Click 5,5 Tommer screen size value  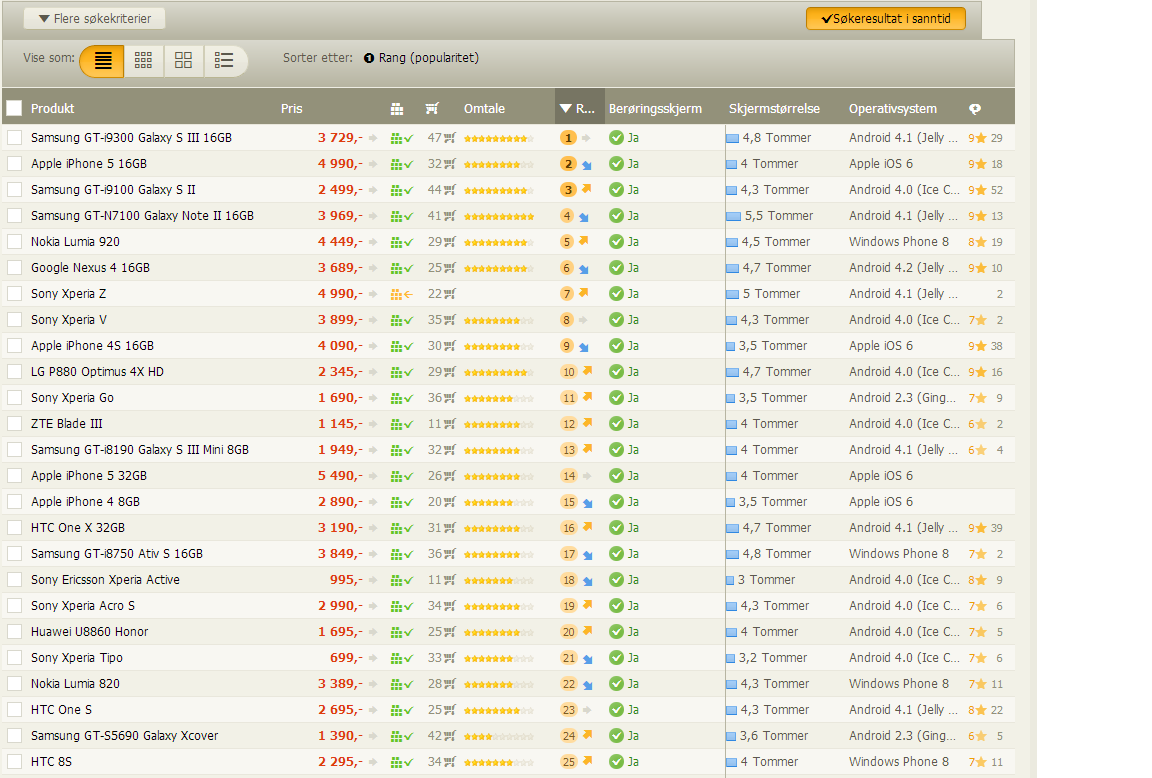click(779, 216)
